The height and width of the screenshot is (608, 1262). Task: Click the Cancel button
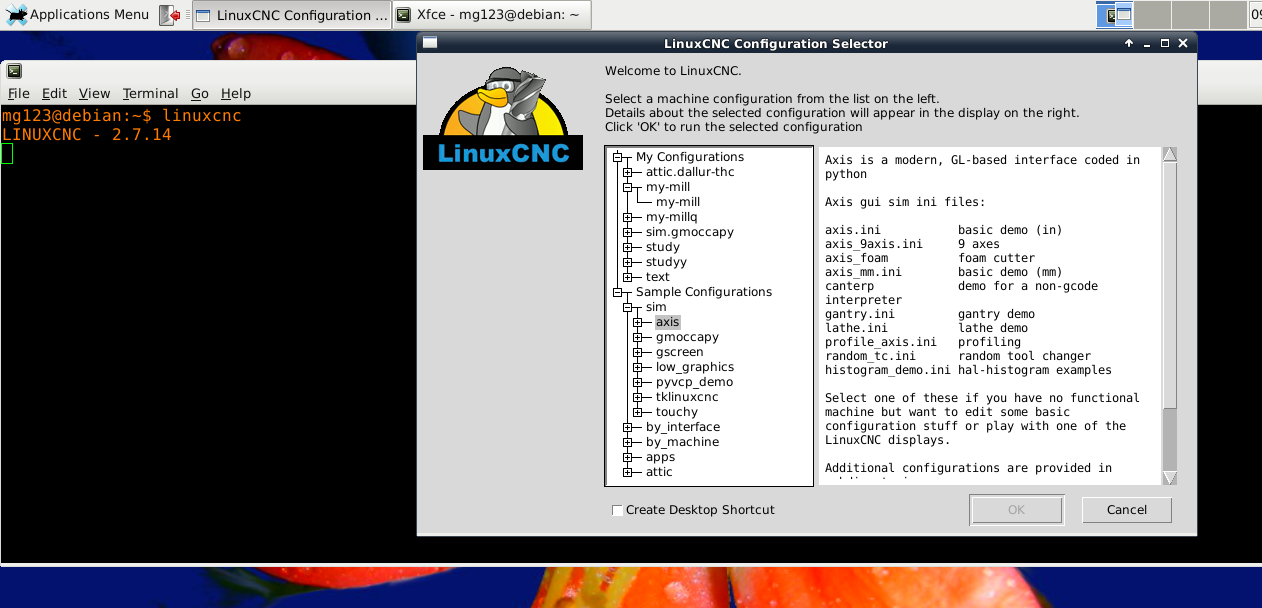coord(1127,510)
